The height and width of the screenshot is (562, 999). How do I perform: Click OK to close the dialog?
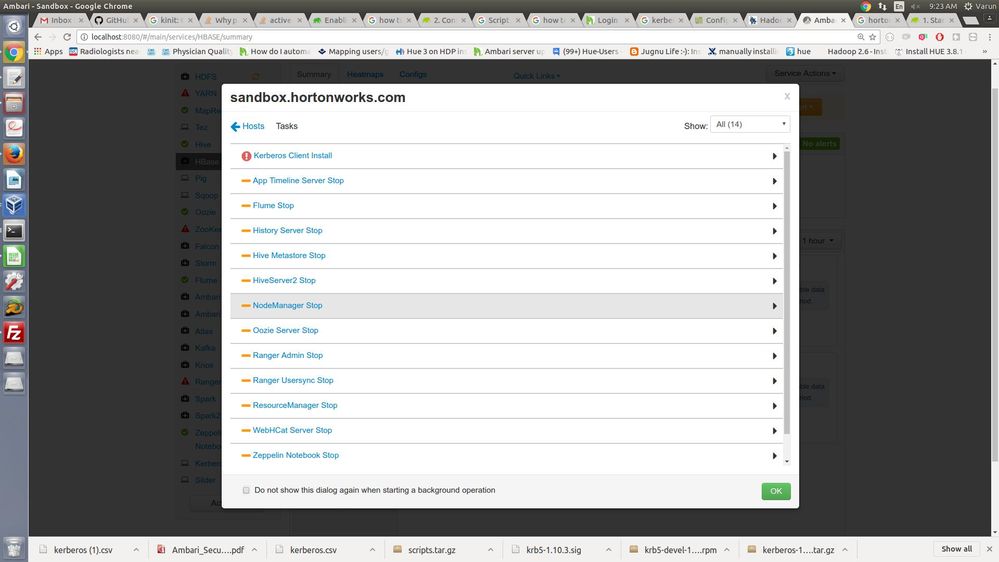pos(775,491)
